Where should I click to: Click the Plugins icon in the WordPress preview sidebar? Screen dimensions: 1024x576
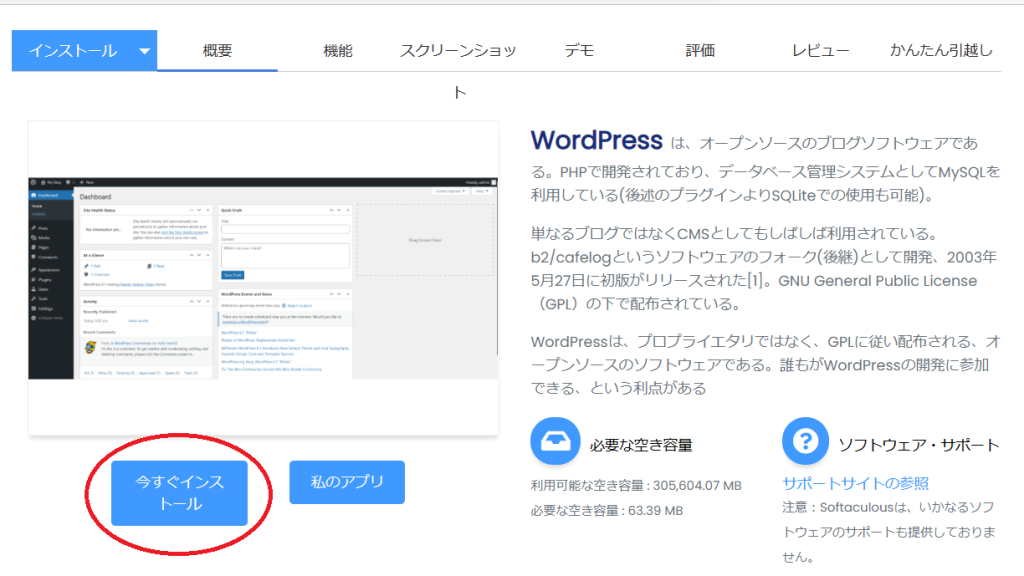click(34, 280)
